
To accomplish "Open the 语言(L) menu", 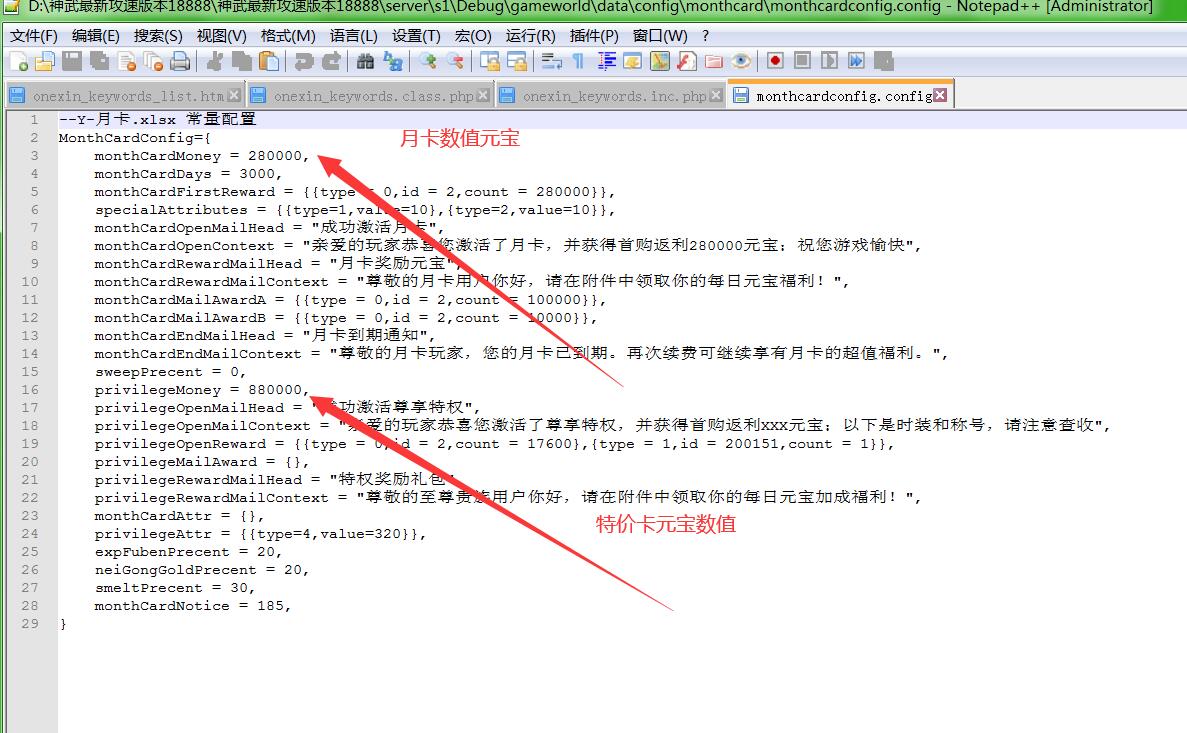I will tap(354, 36).
